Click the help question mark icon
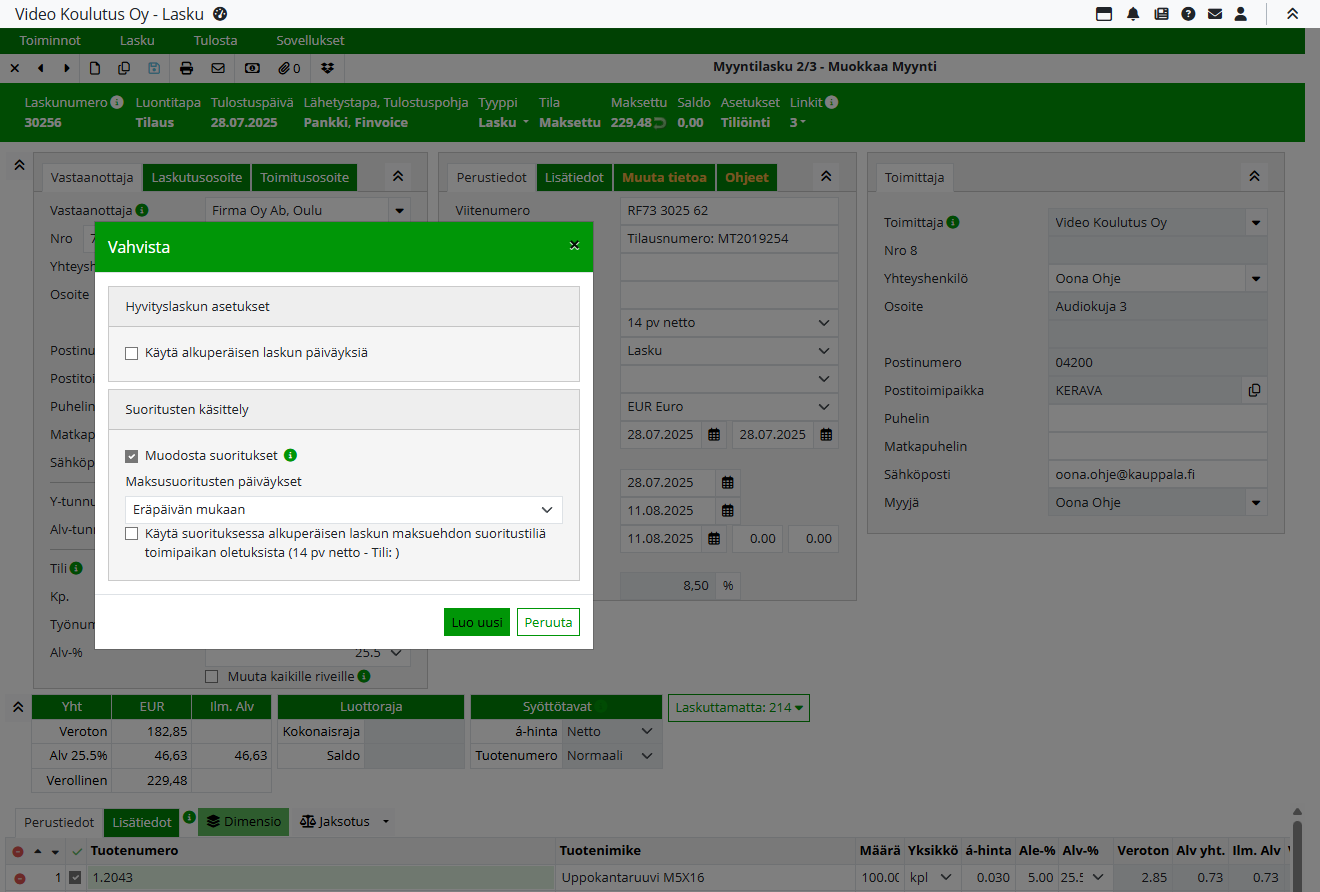The image size is (1320, 892). click(1188, 14)
